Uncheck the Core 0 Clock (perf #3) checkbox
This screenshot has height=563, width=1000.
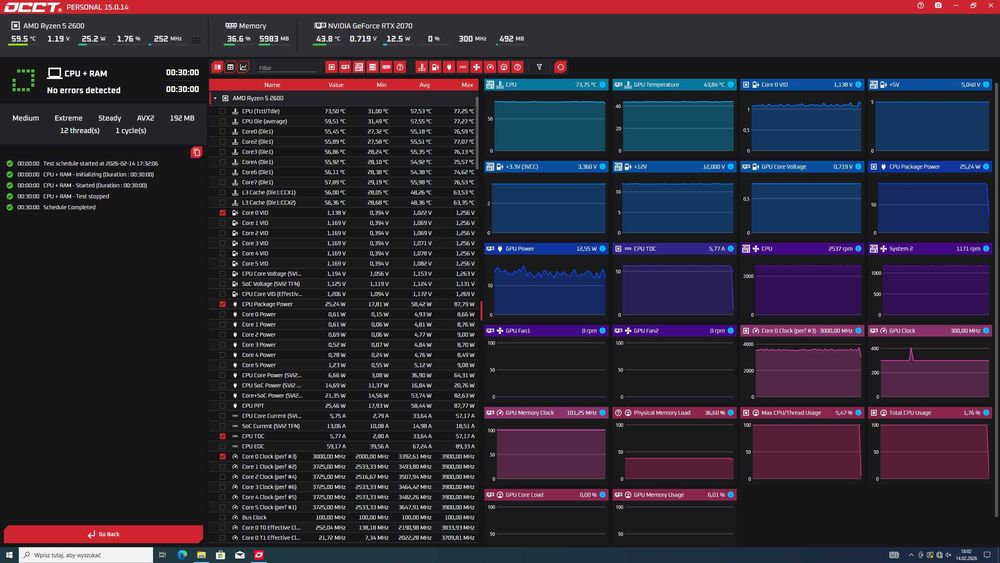pyautogui.click(x=223, y=457)
